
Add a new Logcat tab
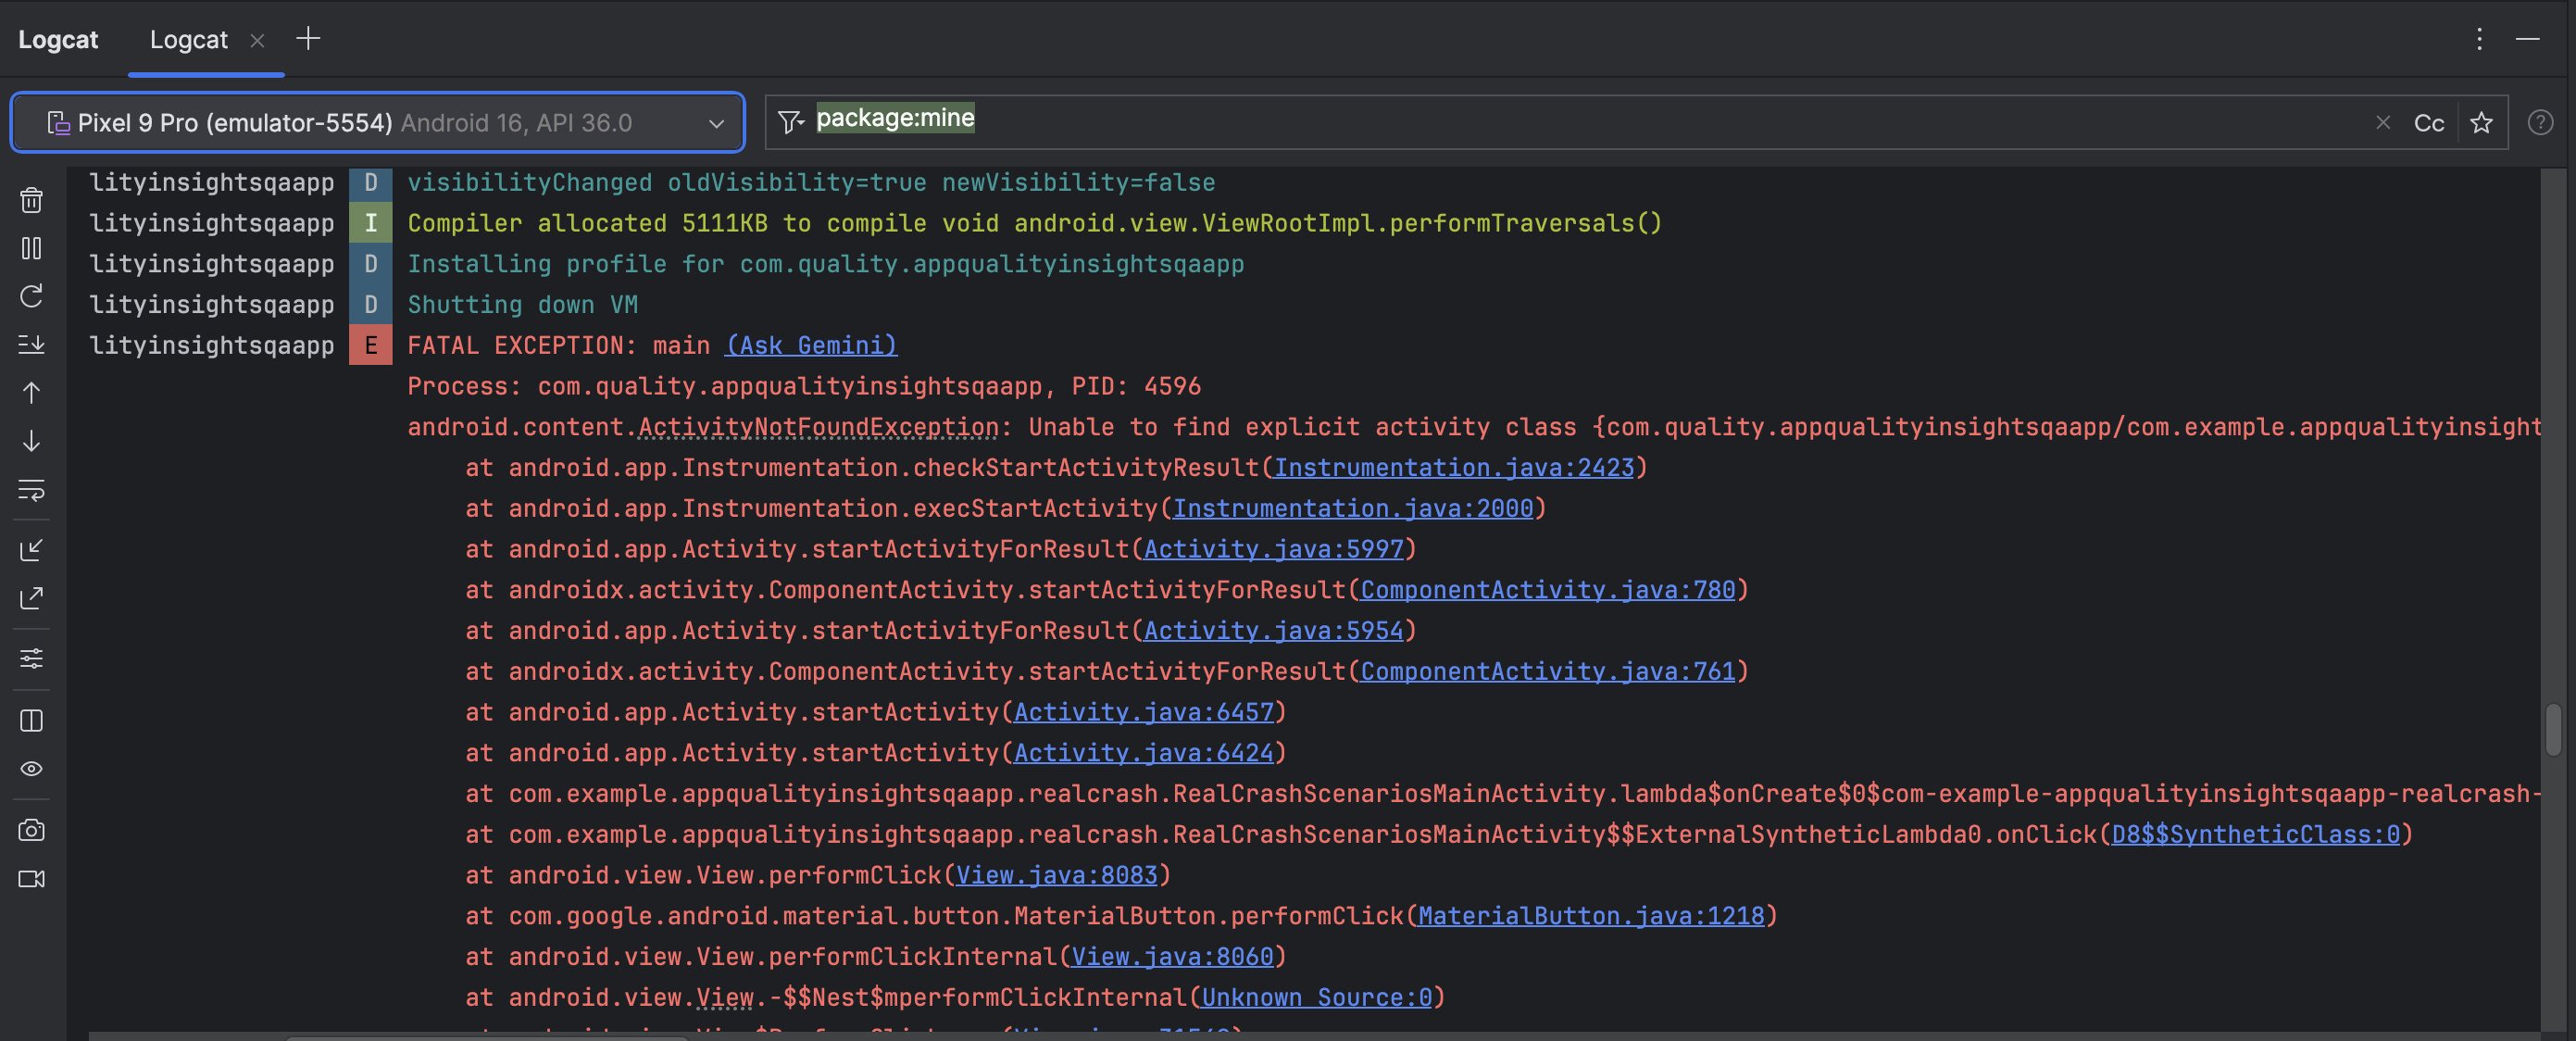tap(308, 38)
